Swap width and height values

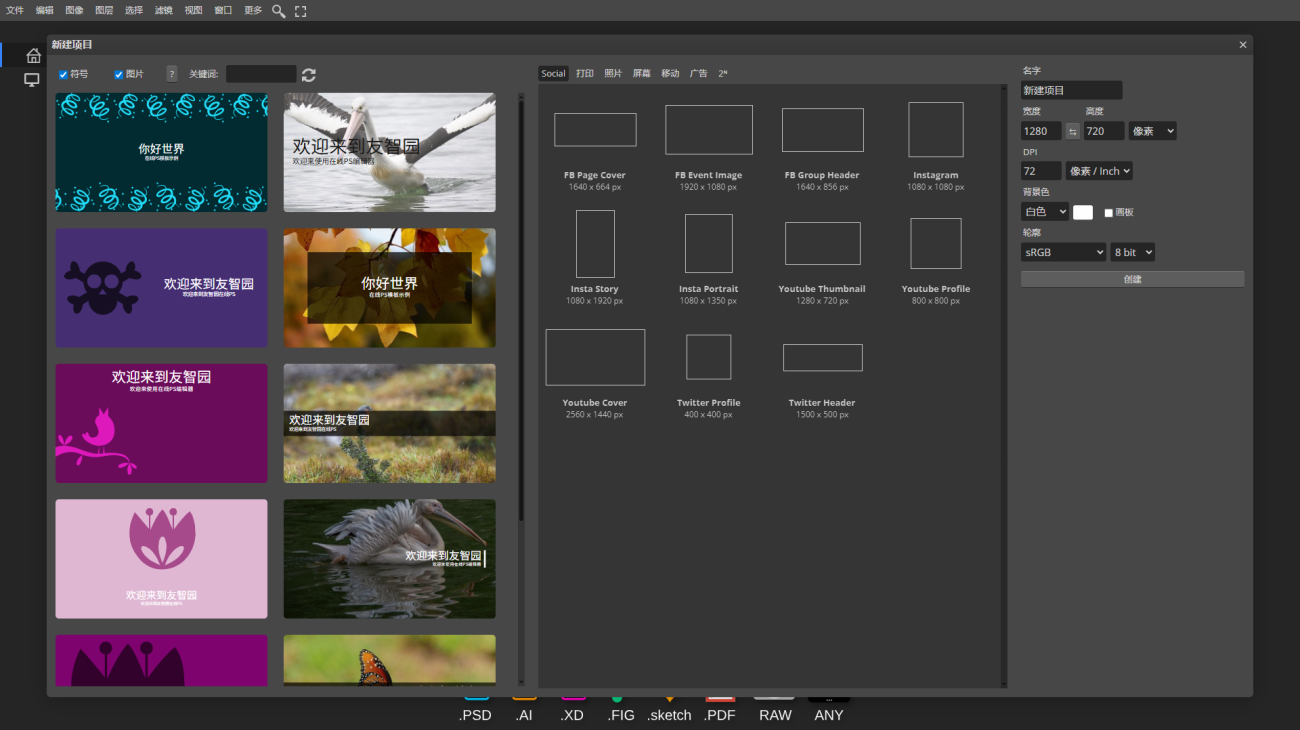point(1073,131)
